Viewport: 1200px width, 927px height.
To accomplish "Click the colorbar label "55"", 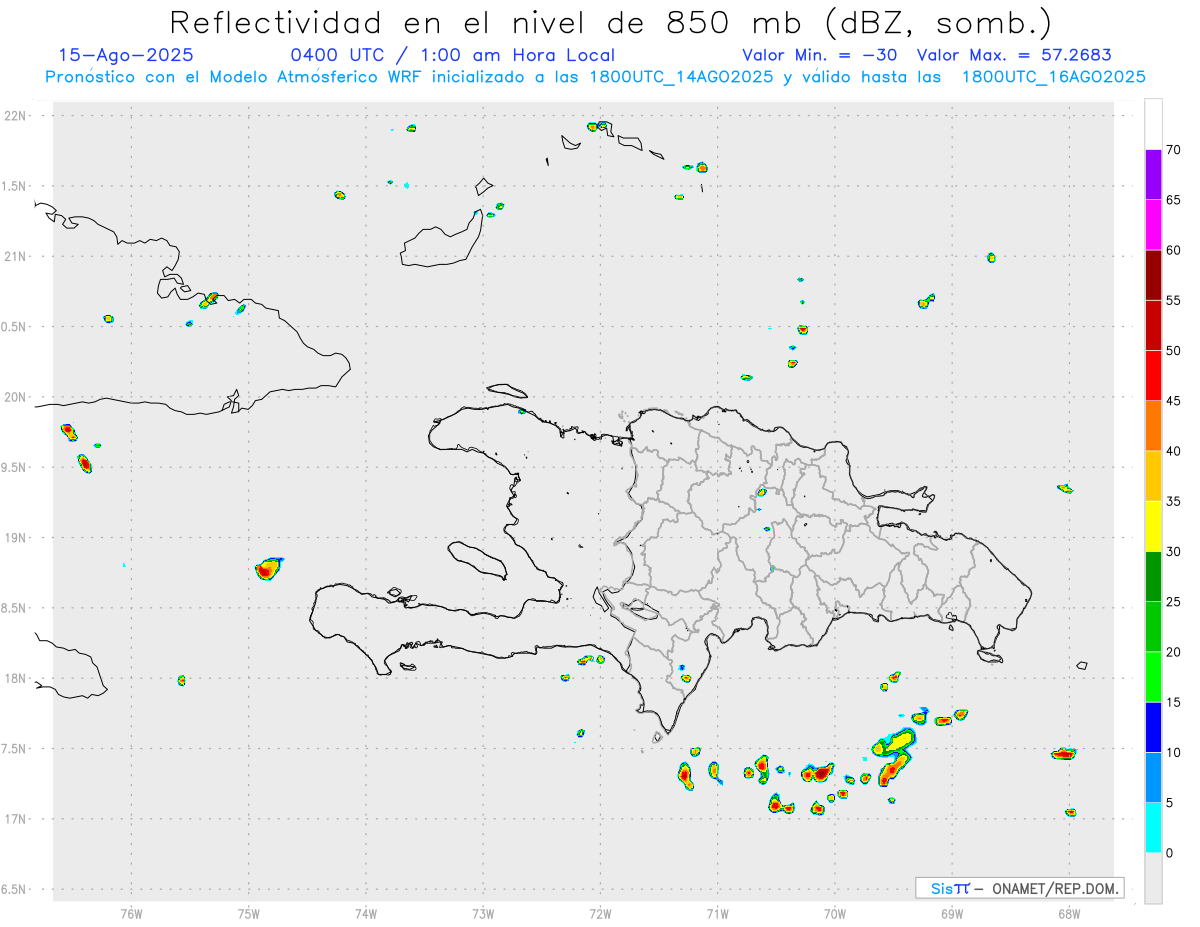I will [x=1174, y=300].
